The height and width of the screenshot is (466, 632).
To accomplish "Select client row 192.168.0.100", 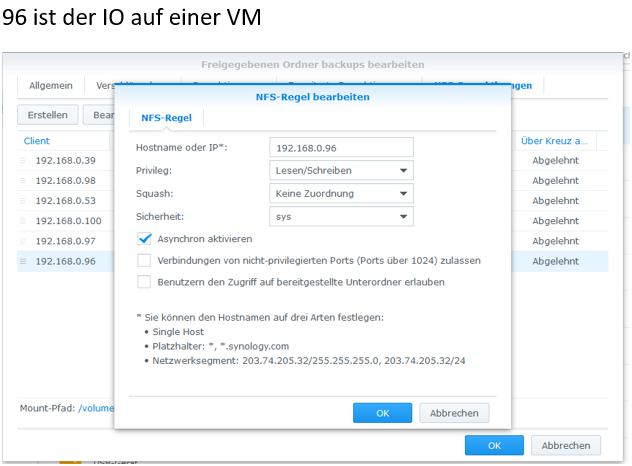I will point(66,221).
